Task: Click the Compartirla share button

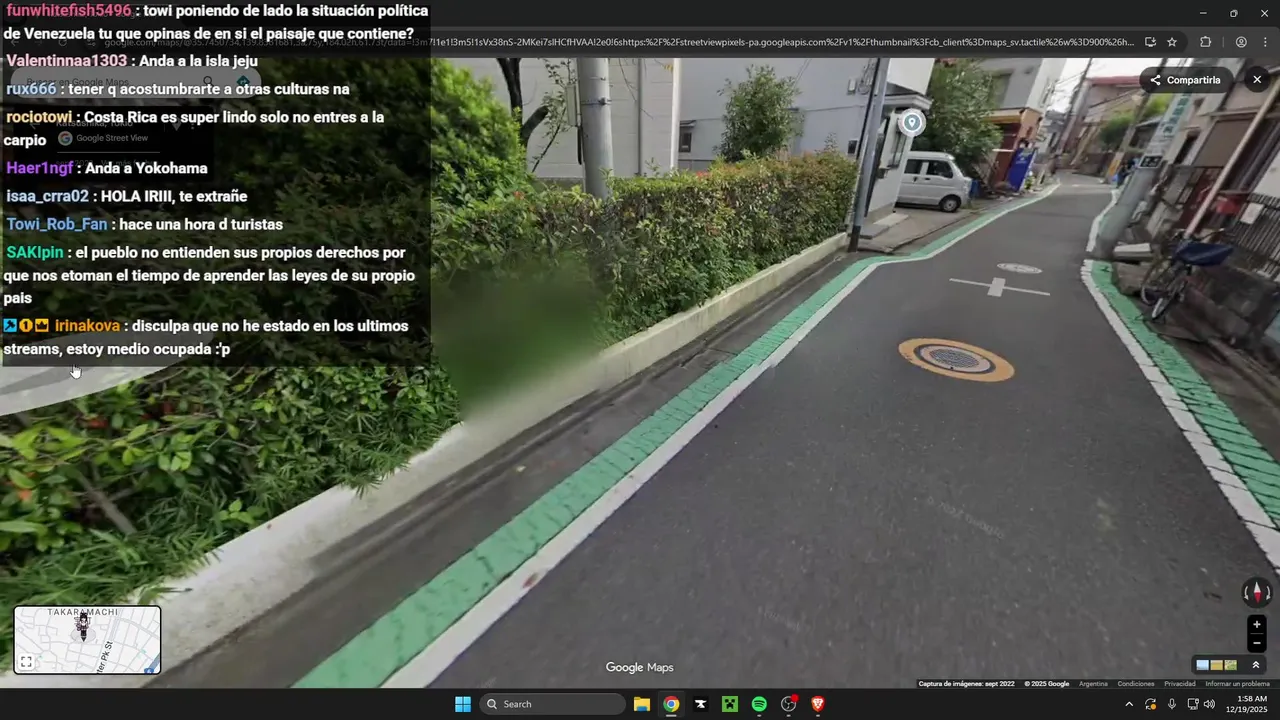Action: [1186, 80]
